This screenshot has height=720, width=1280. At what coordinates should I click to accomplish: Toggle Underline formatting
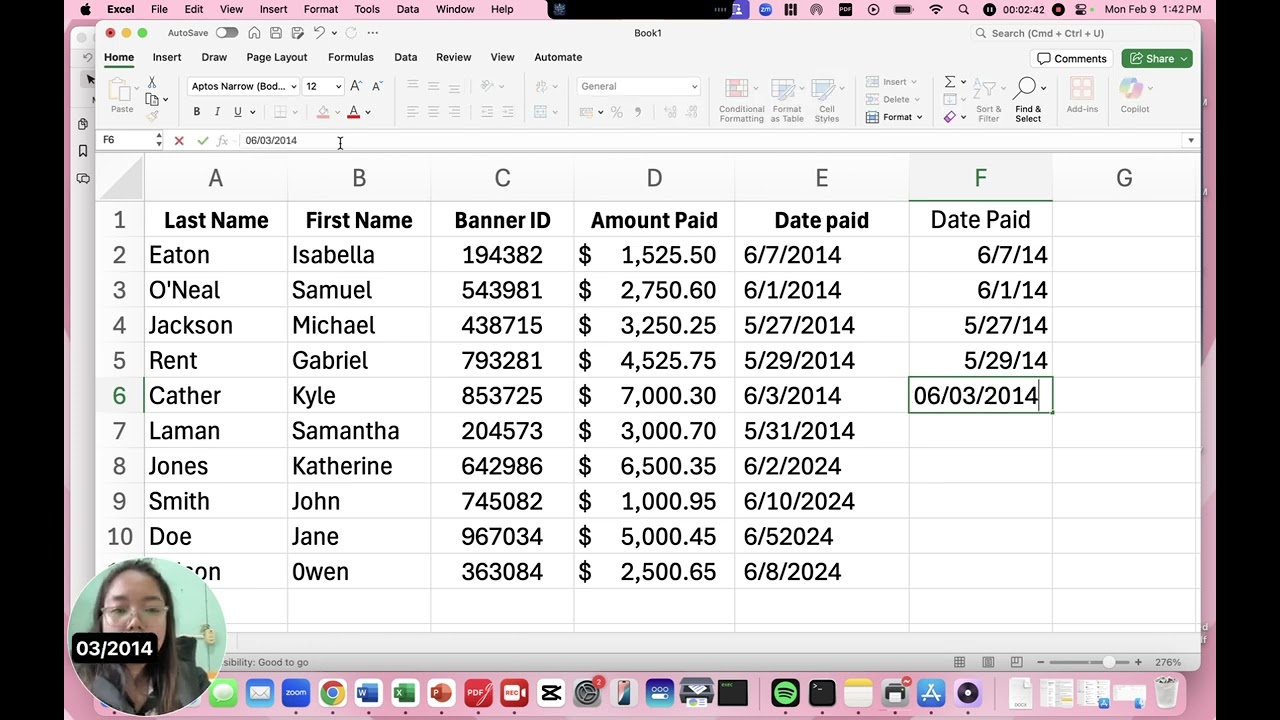[x=237, y=112]
